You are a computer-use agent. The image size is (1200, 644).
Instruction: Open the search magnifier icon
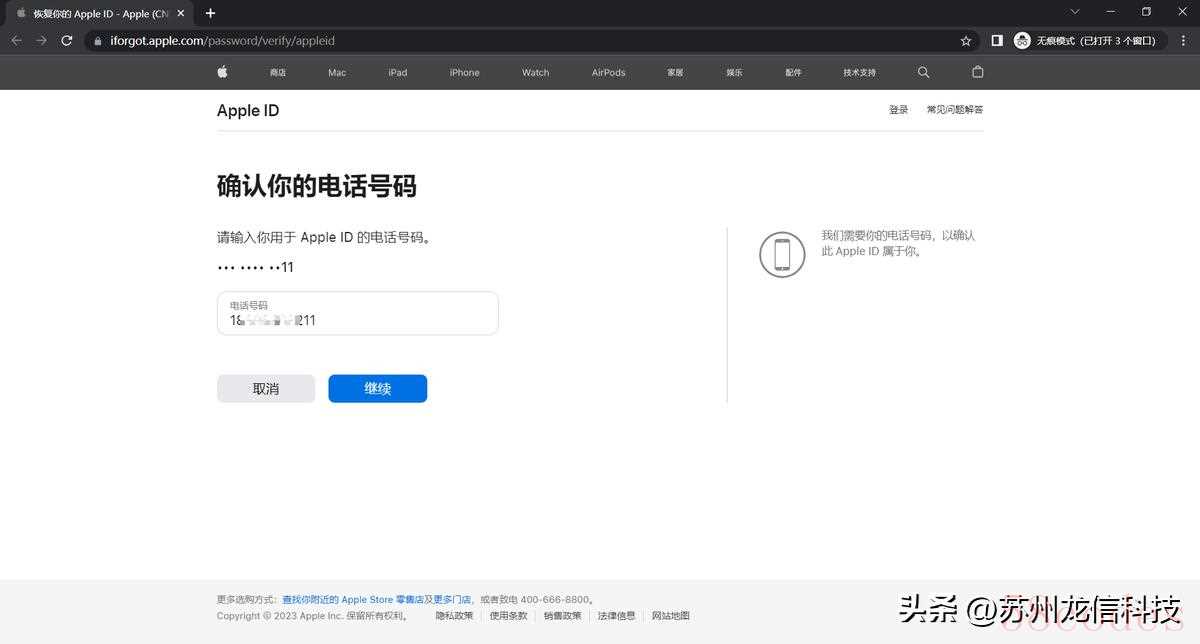[923, 72]
